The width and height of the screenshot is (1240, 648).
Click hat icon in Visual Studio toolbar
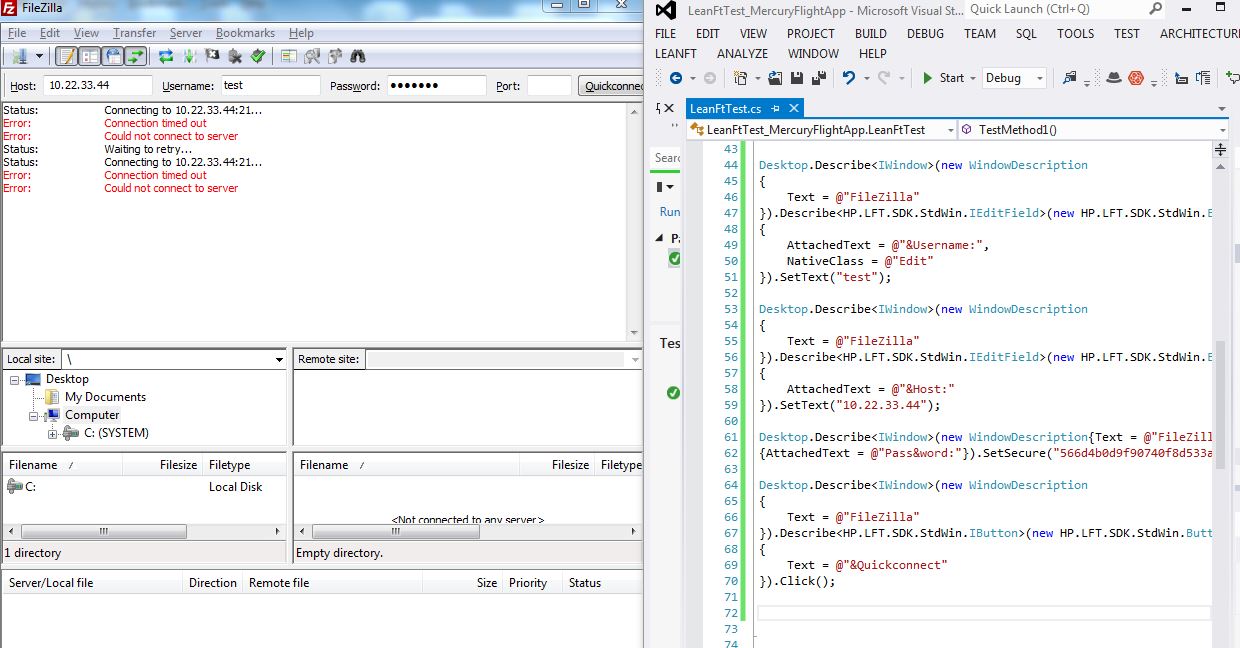1114,78
